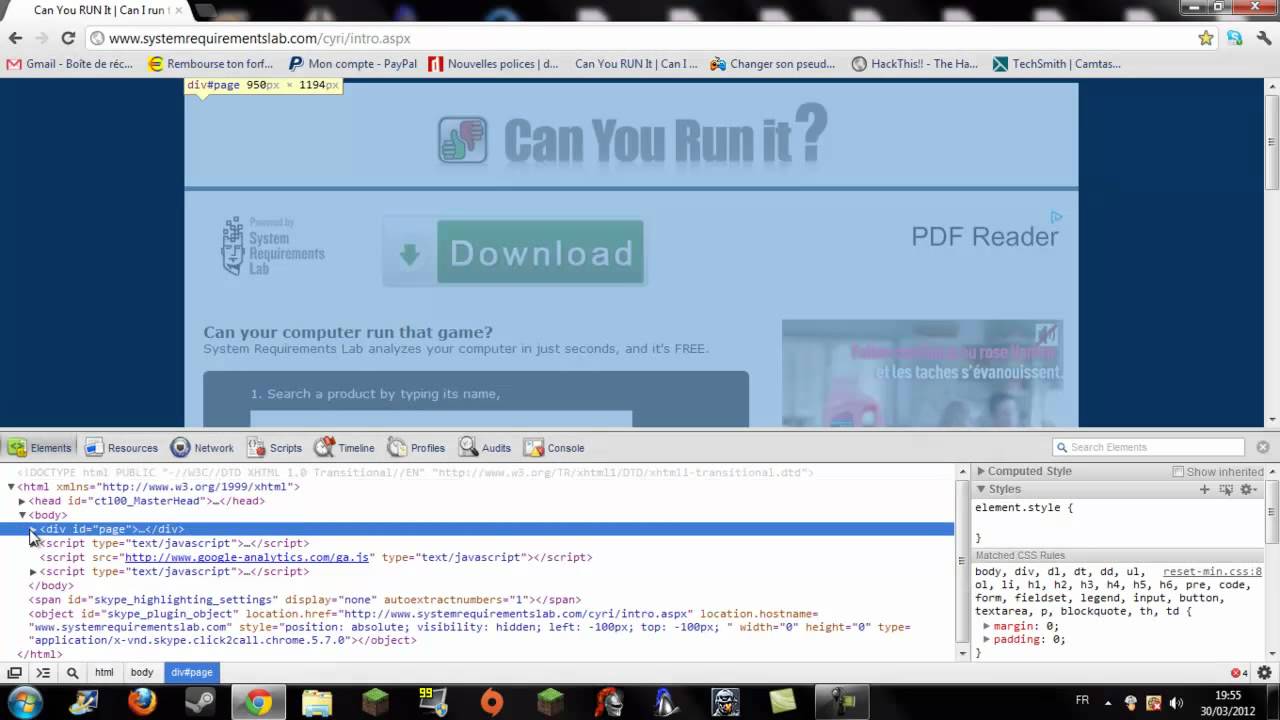Collapse the Styles section
The height and width of the screenshot is (720, 1280).
(x=981, y=489)
